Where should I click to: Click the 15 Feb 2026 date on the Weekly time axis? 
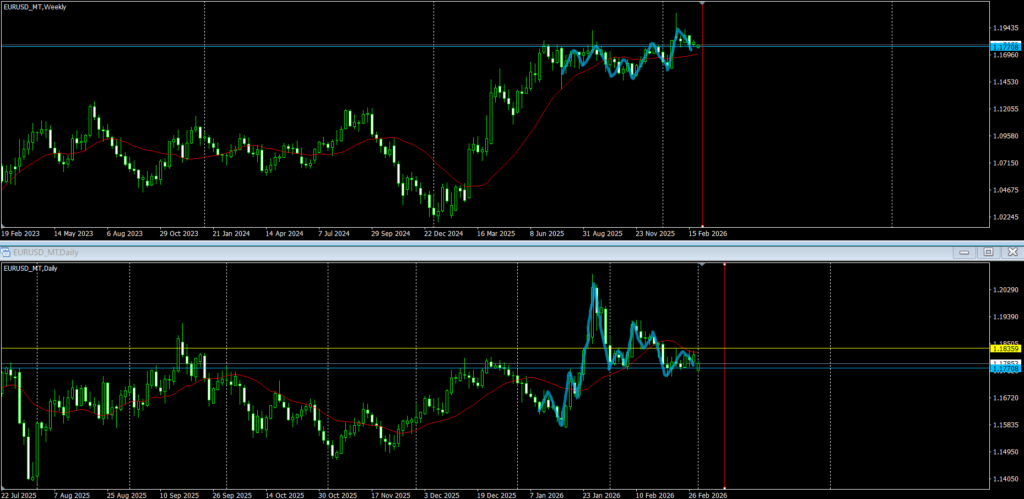704,233
